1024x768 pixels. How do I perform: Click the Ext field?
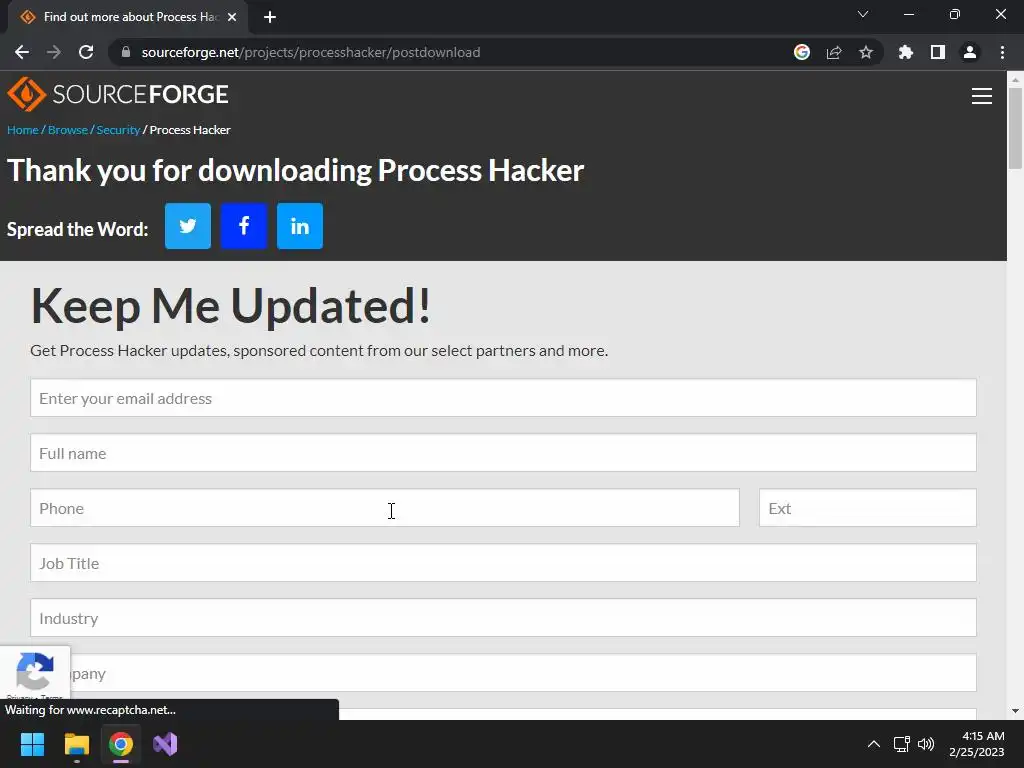[x=867, y=507]
